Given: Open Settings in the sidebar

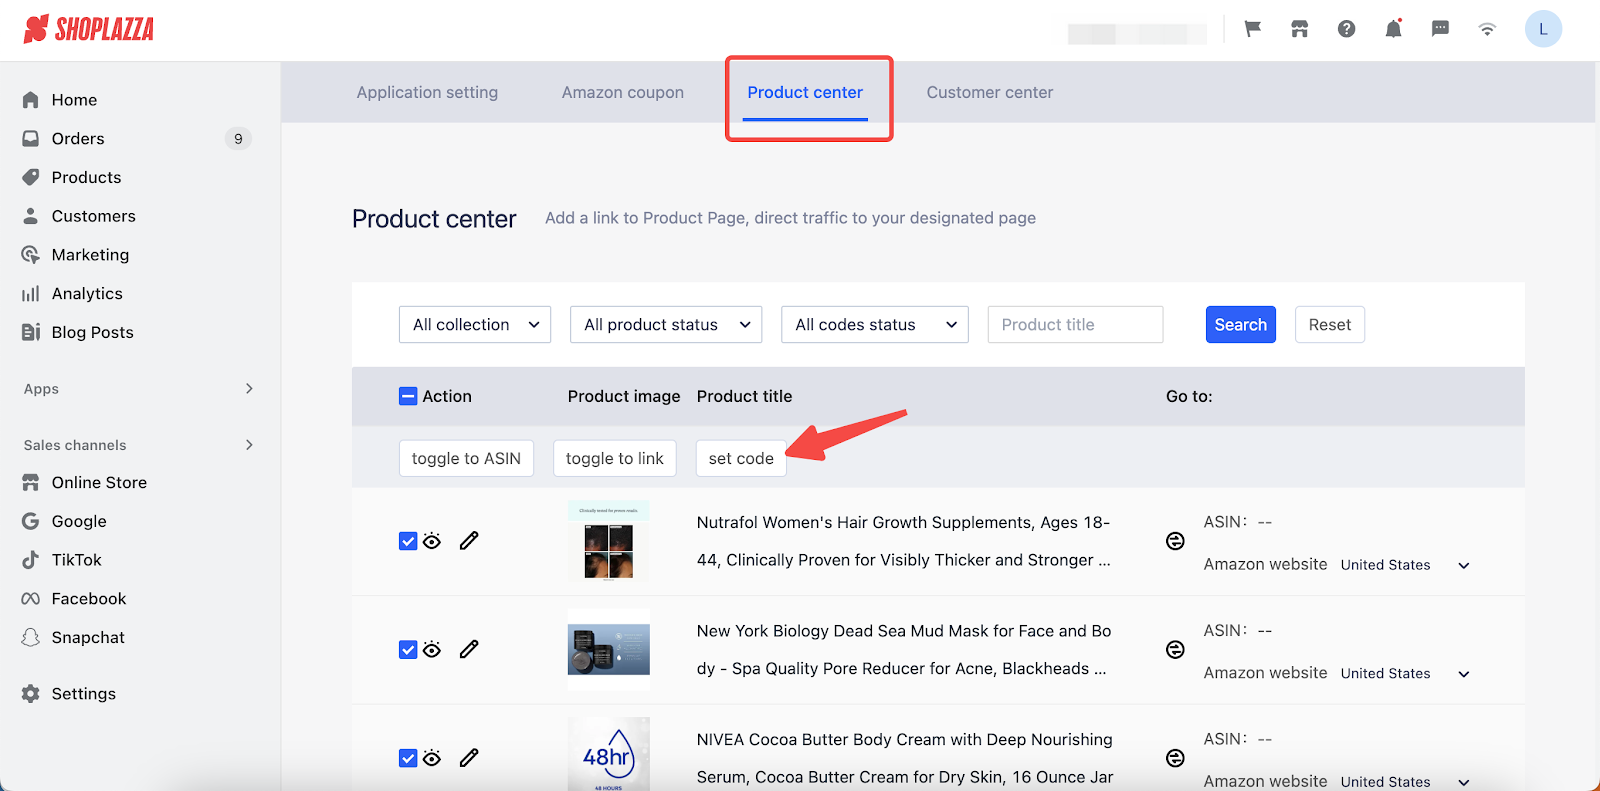Looking at the screenshot, I should (84, 694).
